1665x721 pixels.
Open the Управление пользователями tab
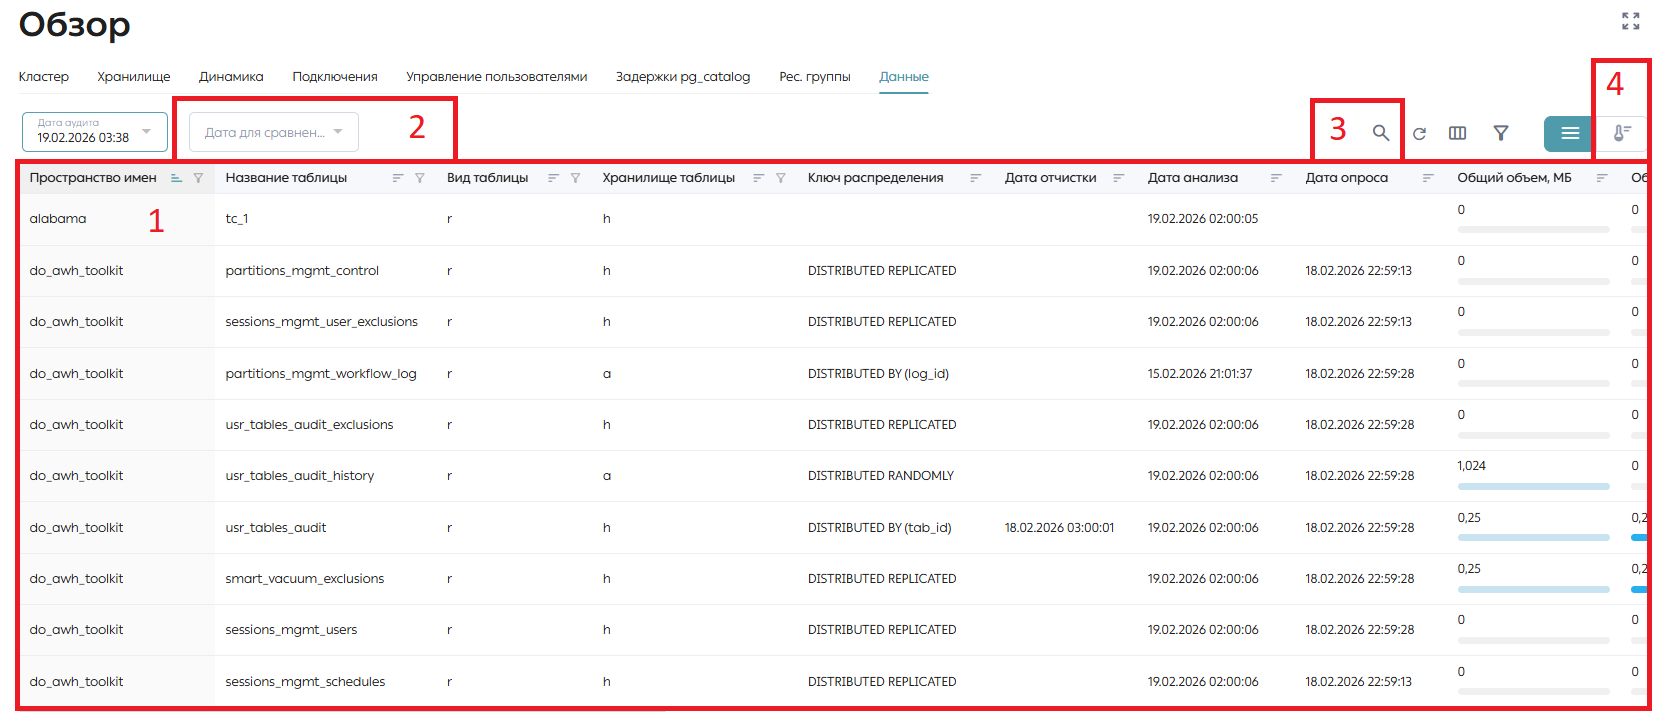497,77
